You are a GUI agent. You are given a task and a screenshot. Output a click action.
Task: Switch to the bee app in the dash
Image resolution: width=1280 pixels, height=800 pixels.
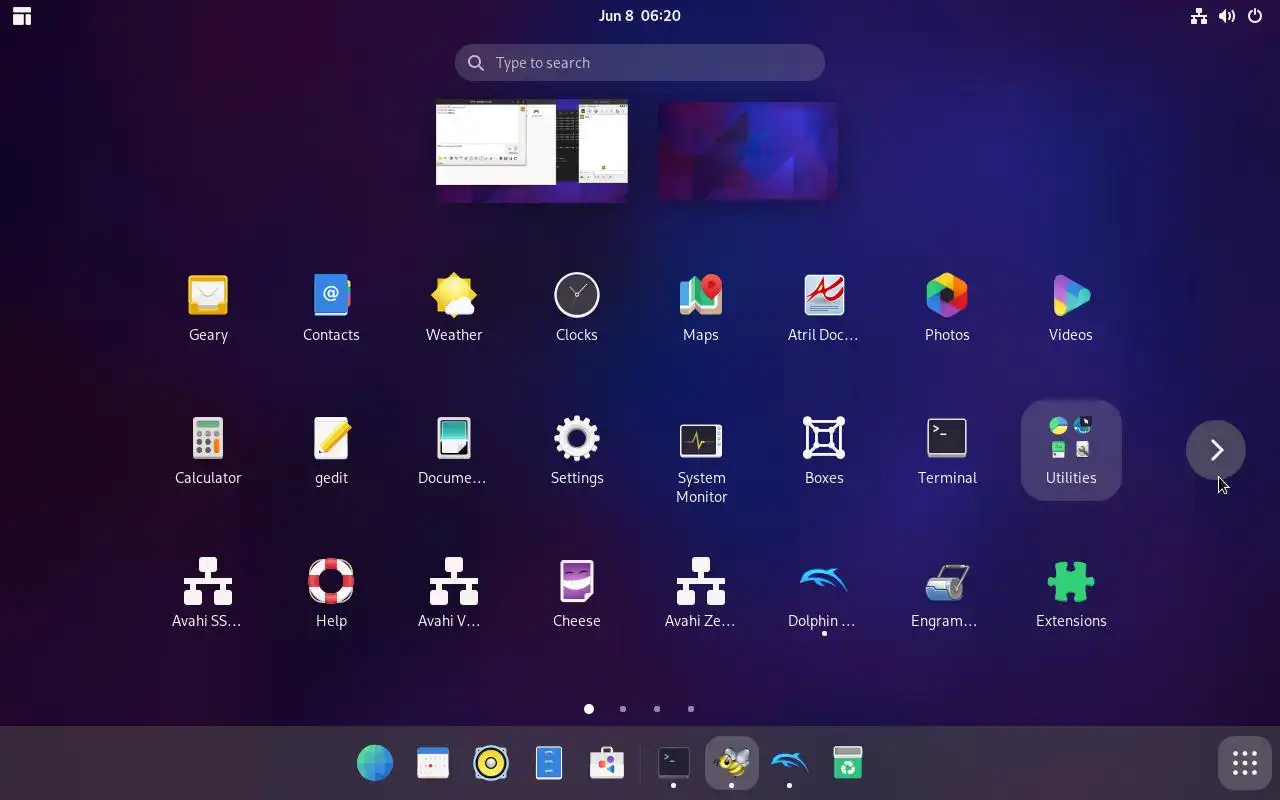point(732,764)
